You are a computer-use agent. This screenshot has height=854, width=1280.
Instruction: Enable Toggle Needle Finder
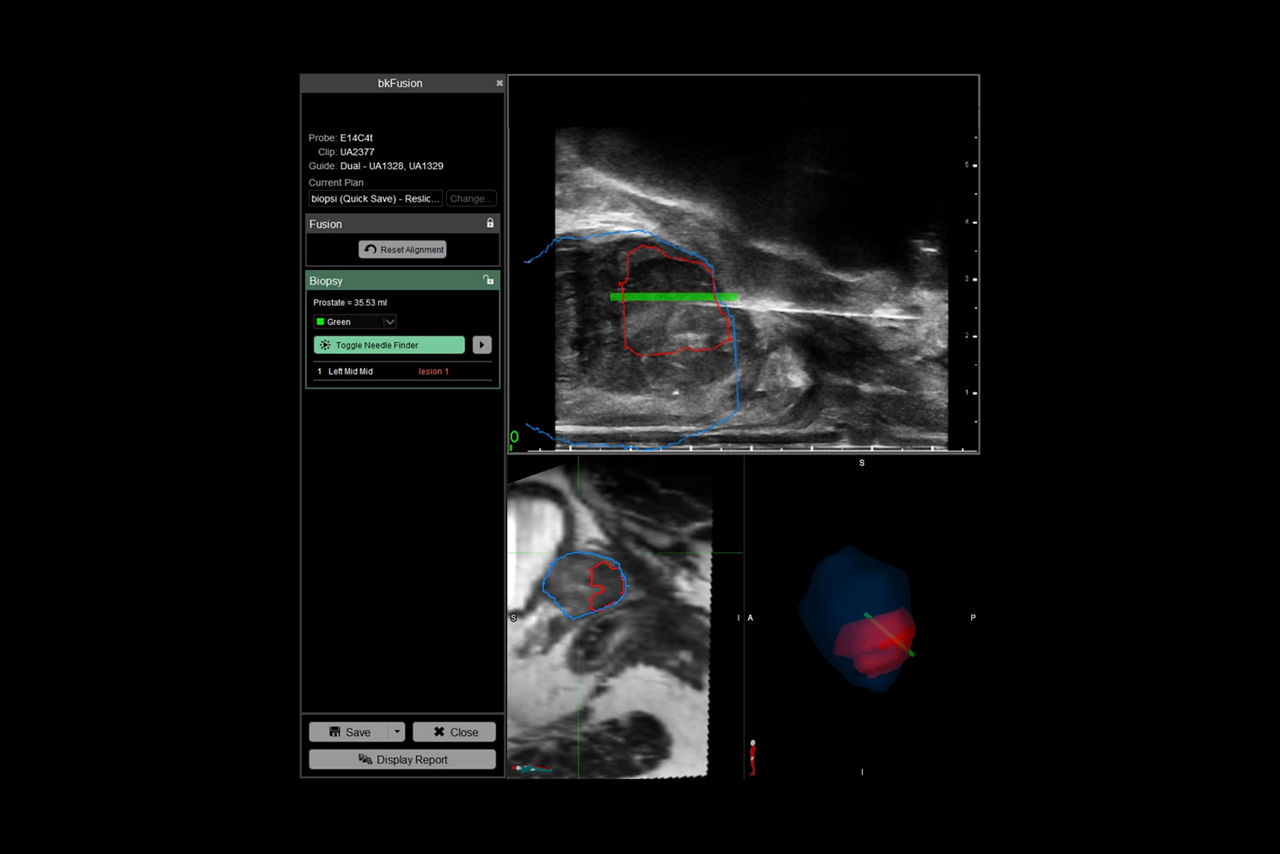388,344
